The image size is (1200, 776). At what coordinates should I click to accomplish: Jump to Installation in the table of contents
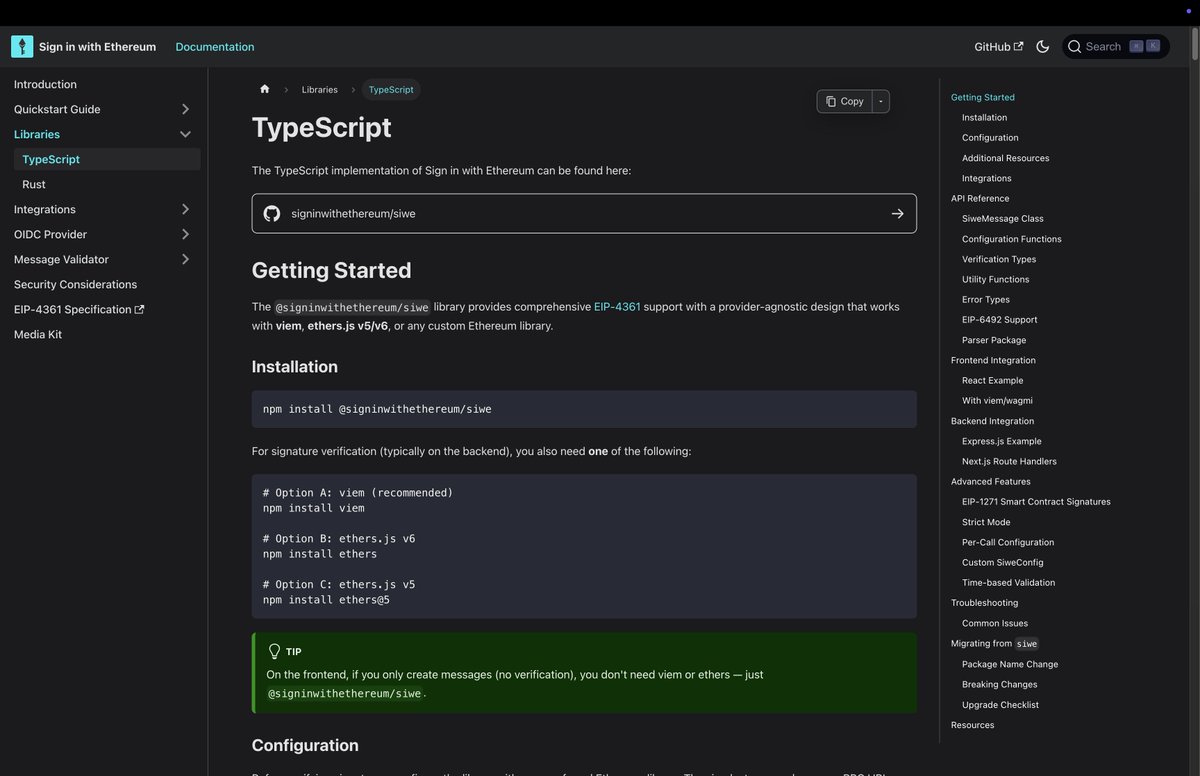tap(985, 117)
